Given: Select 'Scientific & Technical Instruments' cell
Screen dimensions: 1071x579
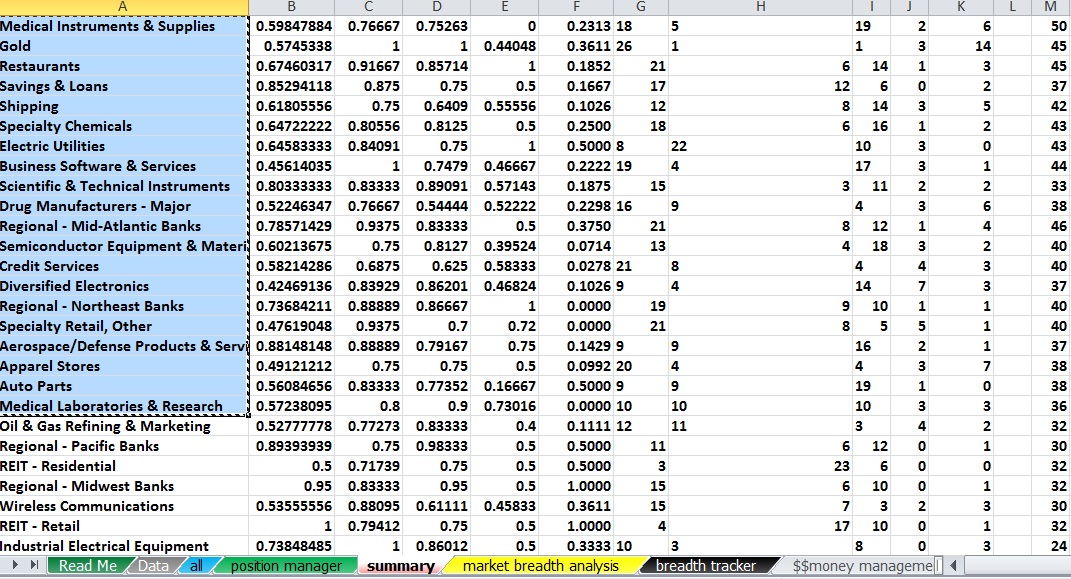Looking at the screenshot, I should coord(124,186).
